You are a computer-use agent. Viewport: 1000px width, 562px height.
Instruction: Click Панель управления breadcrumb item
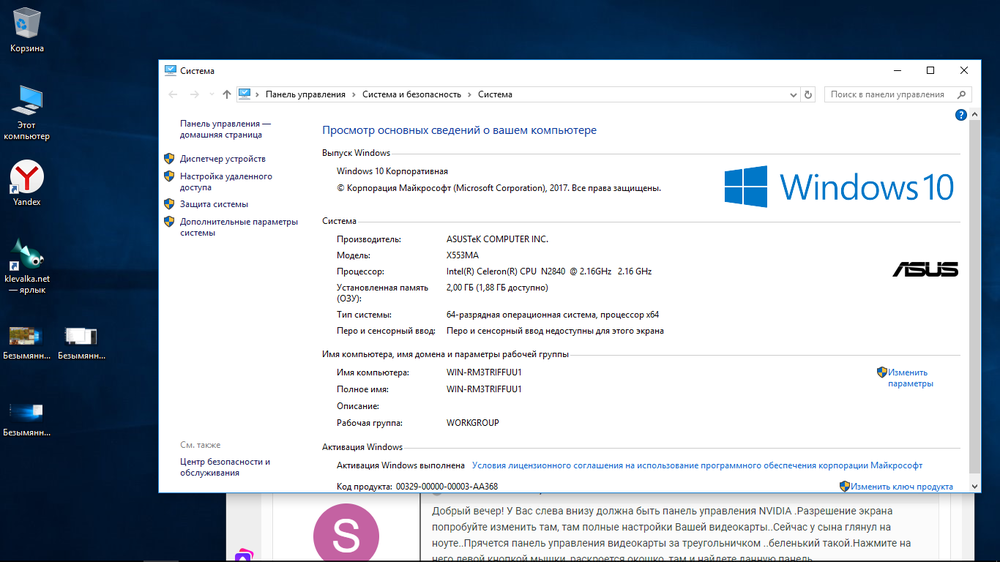(x=305, y=94)
